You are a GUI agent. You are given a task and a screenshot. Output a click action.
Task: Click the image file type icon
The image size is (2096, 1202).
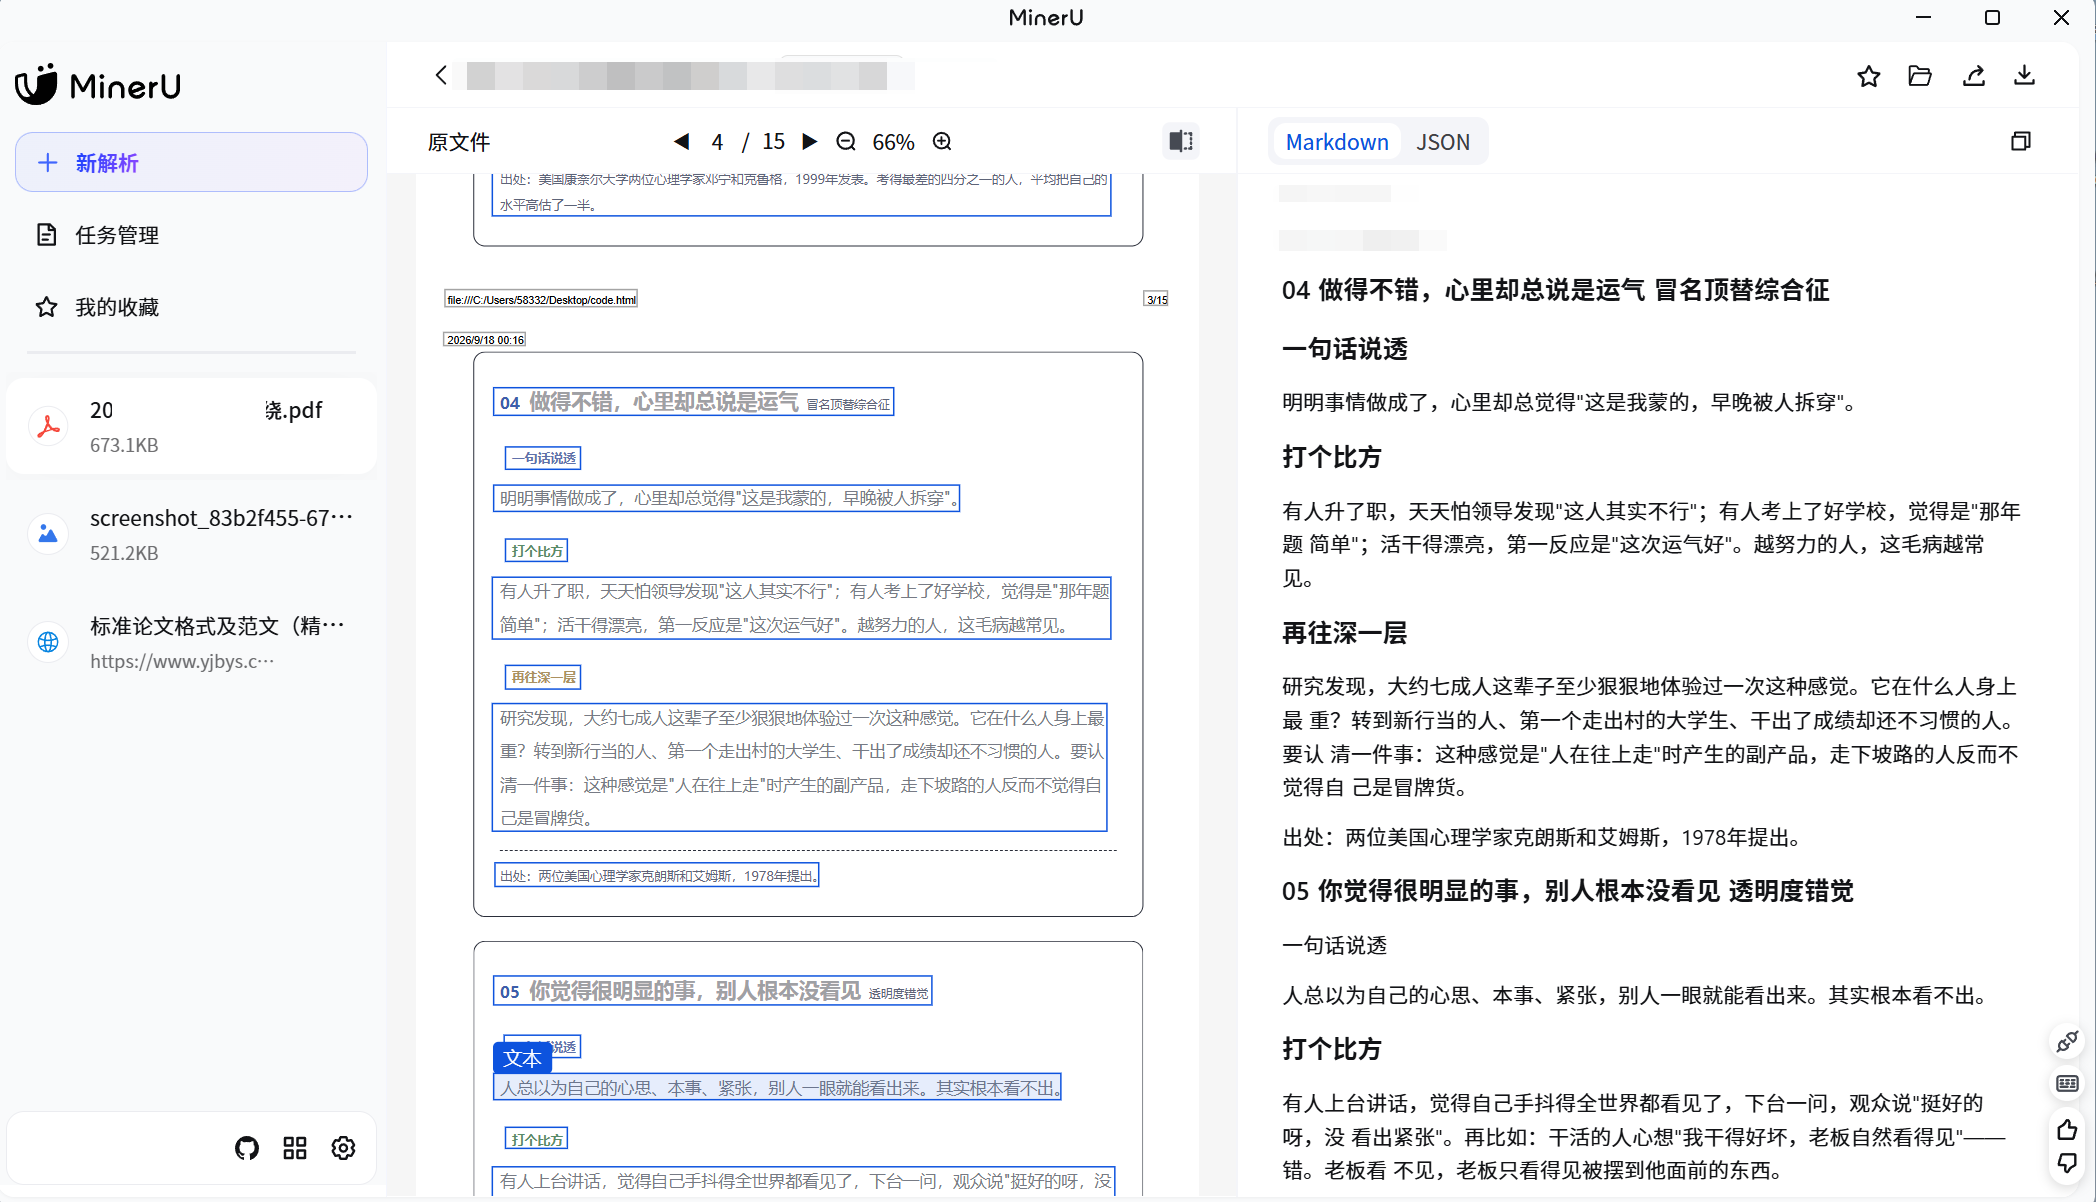coord(48,534)
